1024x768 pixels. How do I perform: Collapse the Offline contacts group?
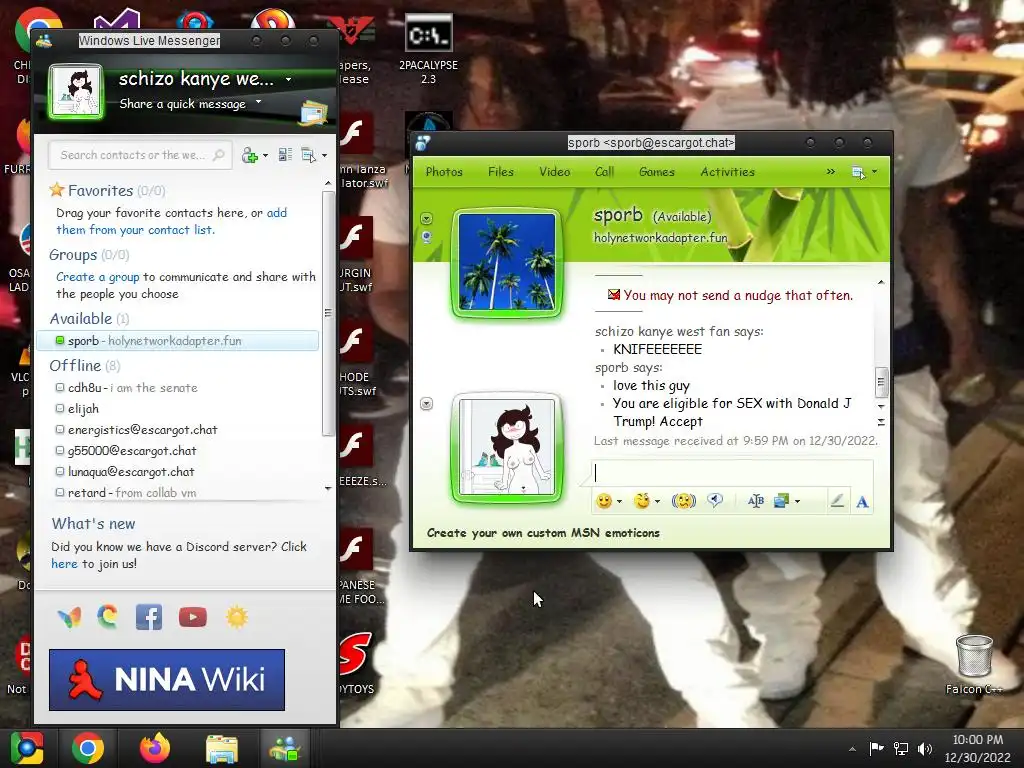click(84, 366)
